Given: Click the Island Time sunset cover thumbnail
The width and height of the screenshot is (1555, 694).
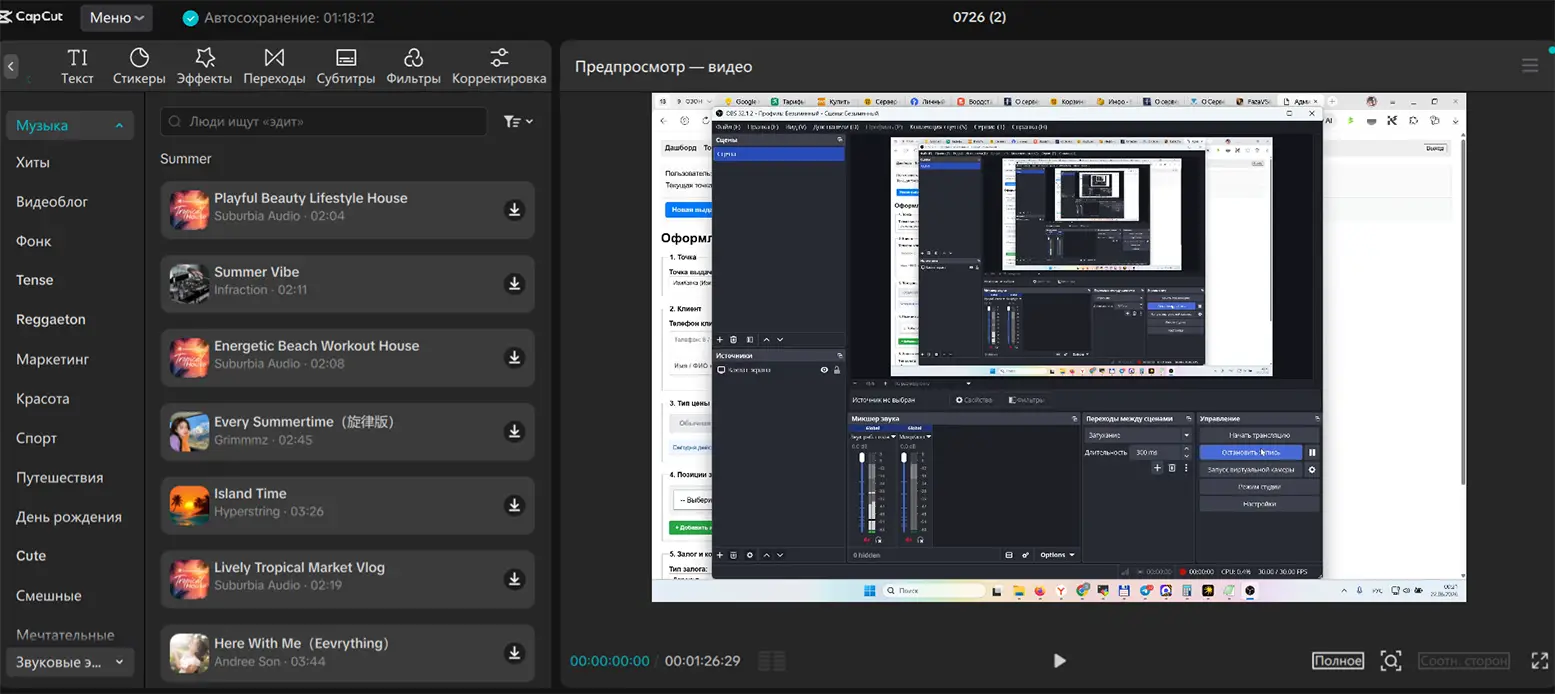Looking at the screenshot, I should (189, 506).
